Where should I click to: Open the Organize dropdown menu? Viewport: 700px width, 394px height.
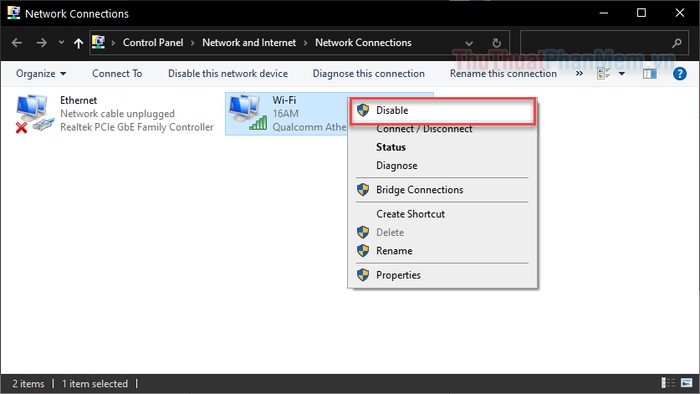pyautogui.click(x=41, y=74)
